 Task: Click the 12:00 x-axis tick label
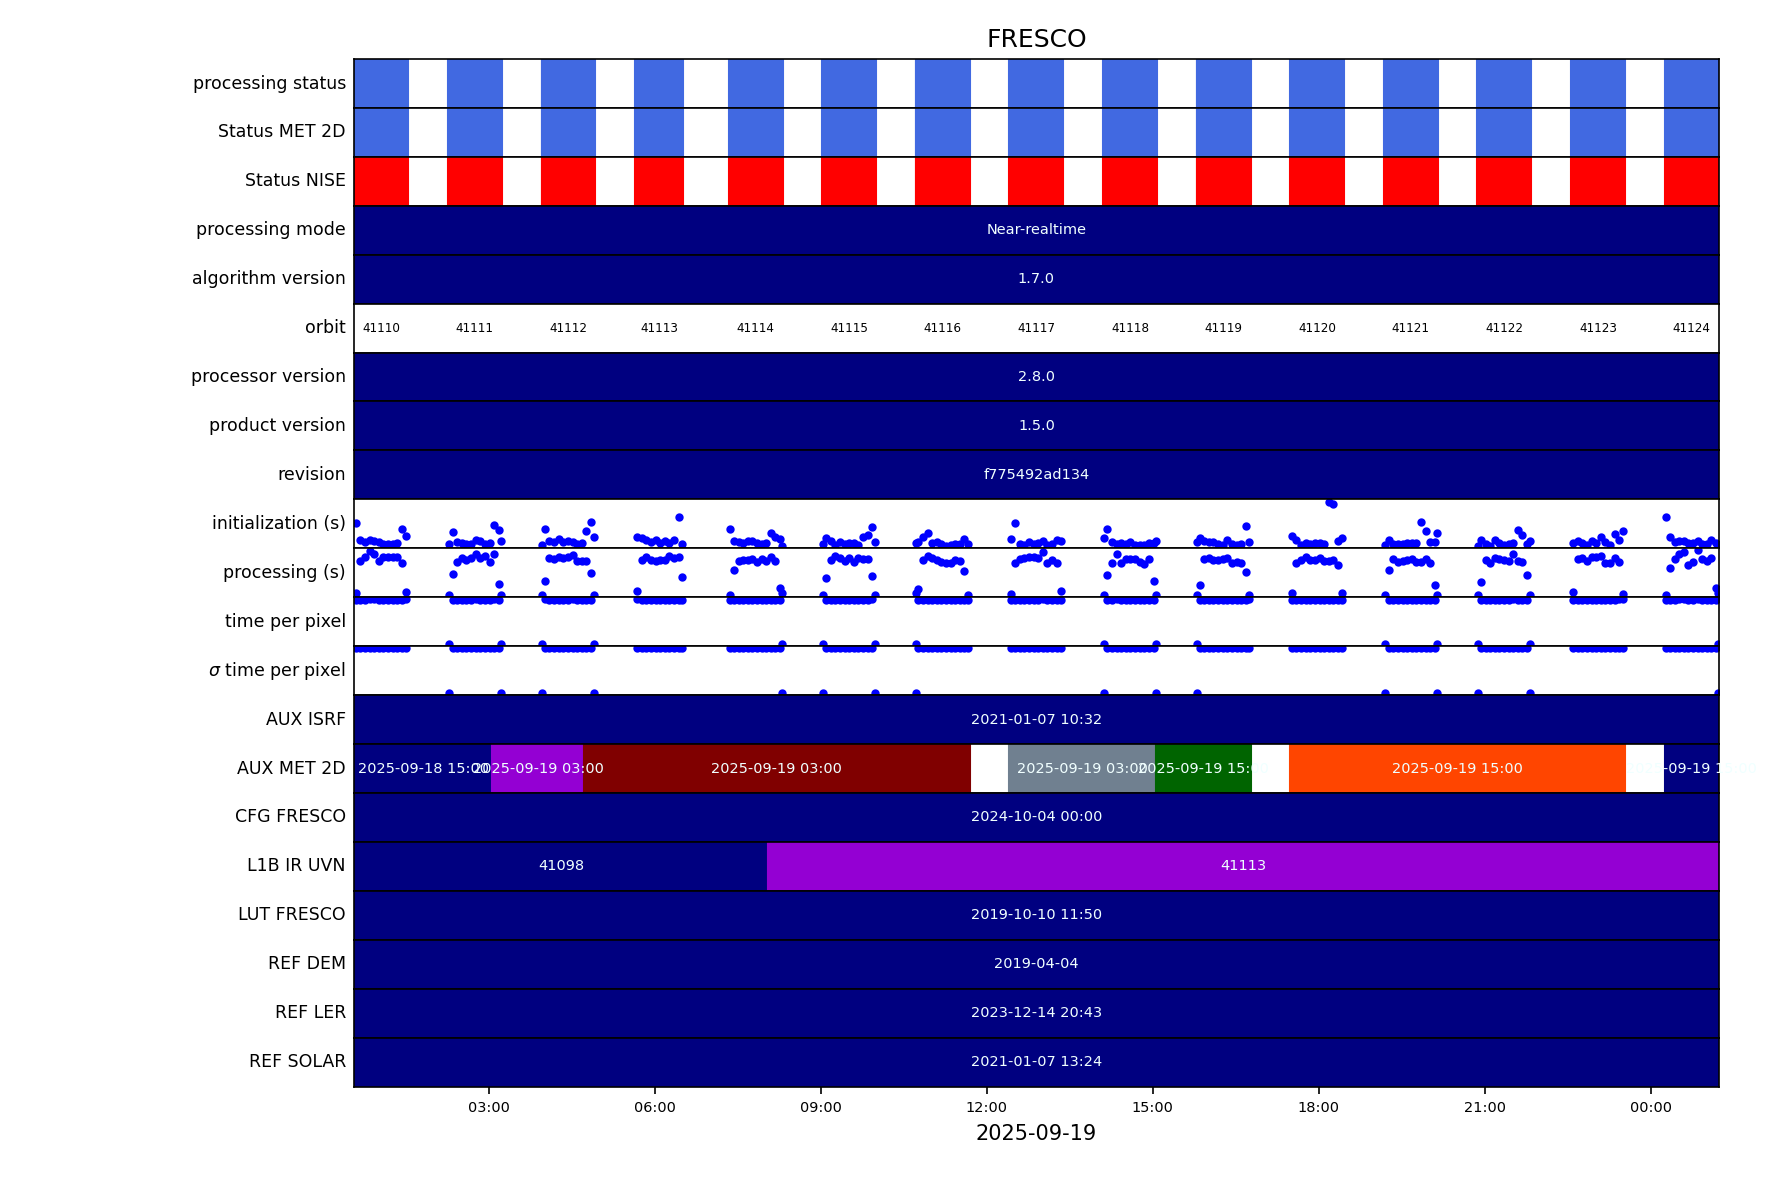click(x=987, y=1107)
